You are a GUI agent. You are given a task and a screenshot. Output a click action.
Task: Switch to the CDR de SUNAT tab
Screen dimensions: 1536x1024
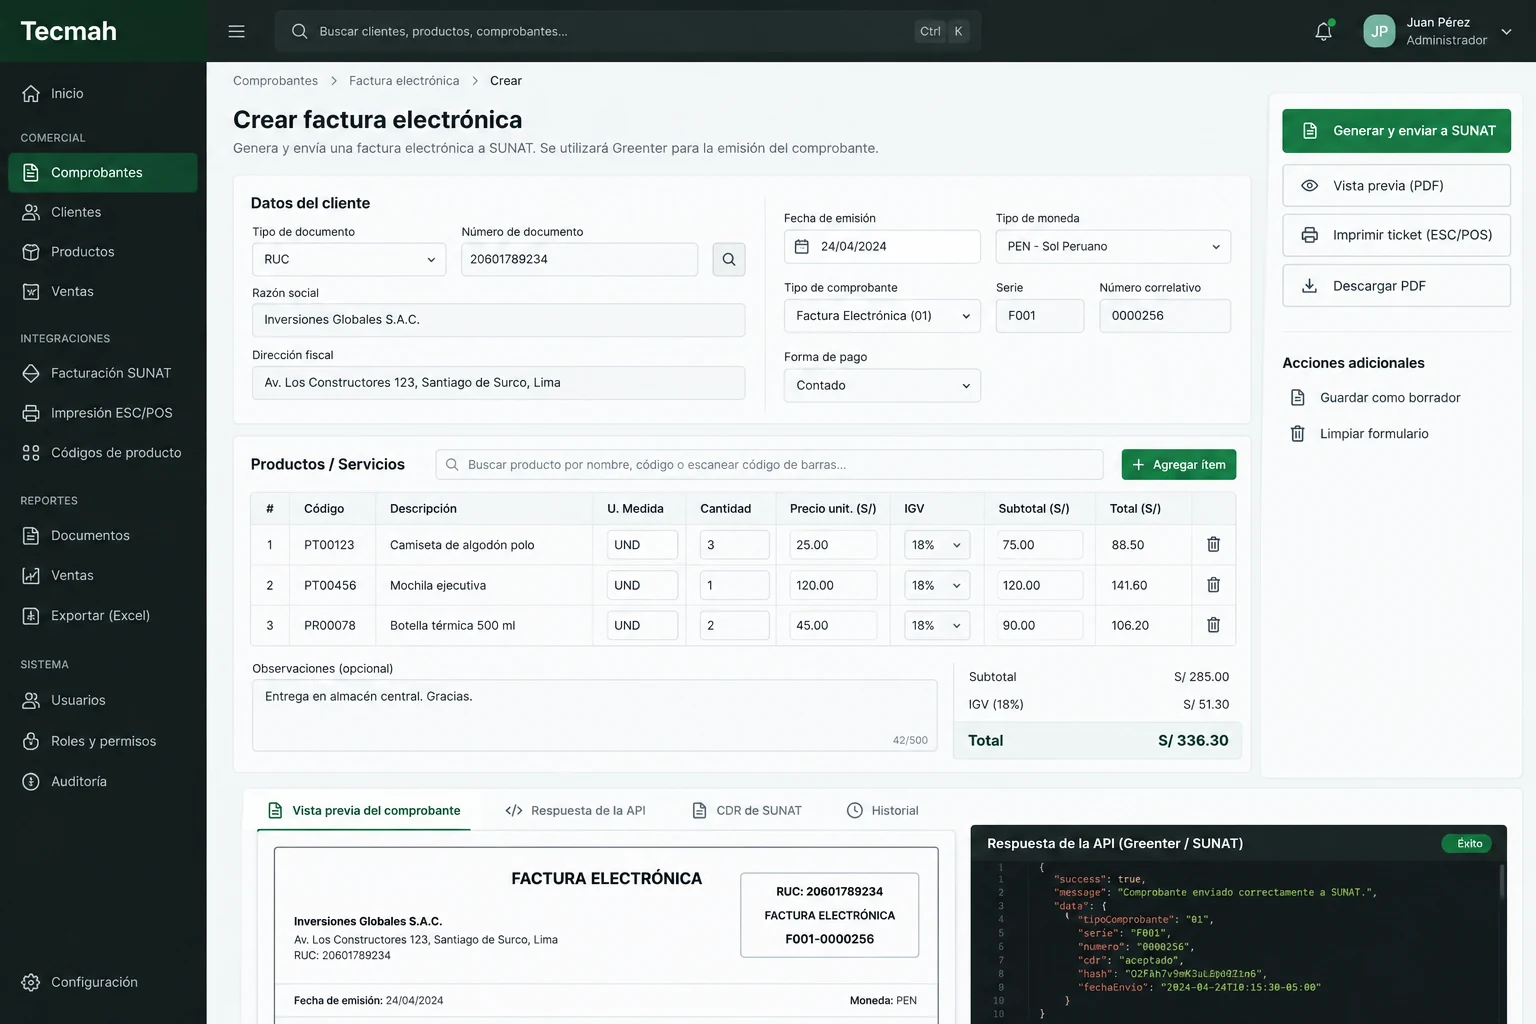(747, 810)
